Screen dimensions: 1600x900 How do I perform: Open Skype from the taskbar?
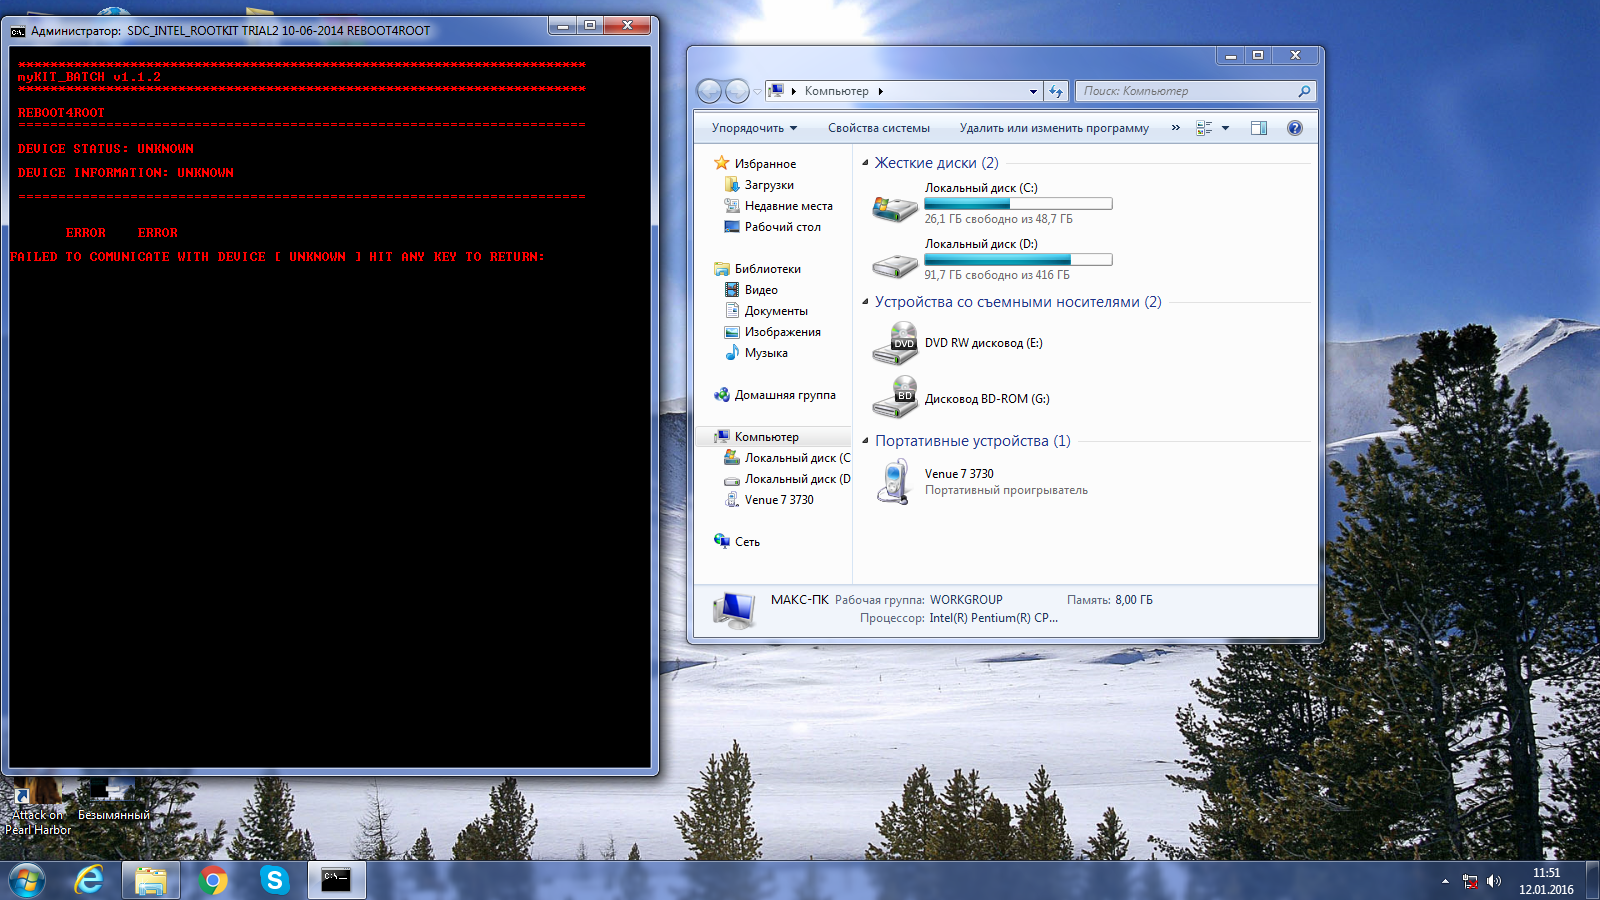coord(274,880)
